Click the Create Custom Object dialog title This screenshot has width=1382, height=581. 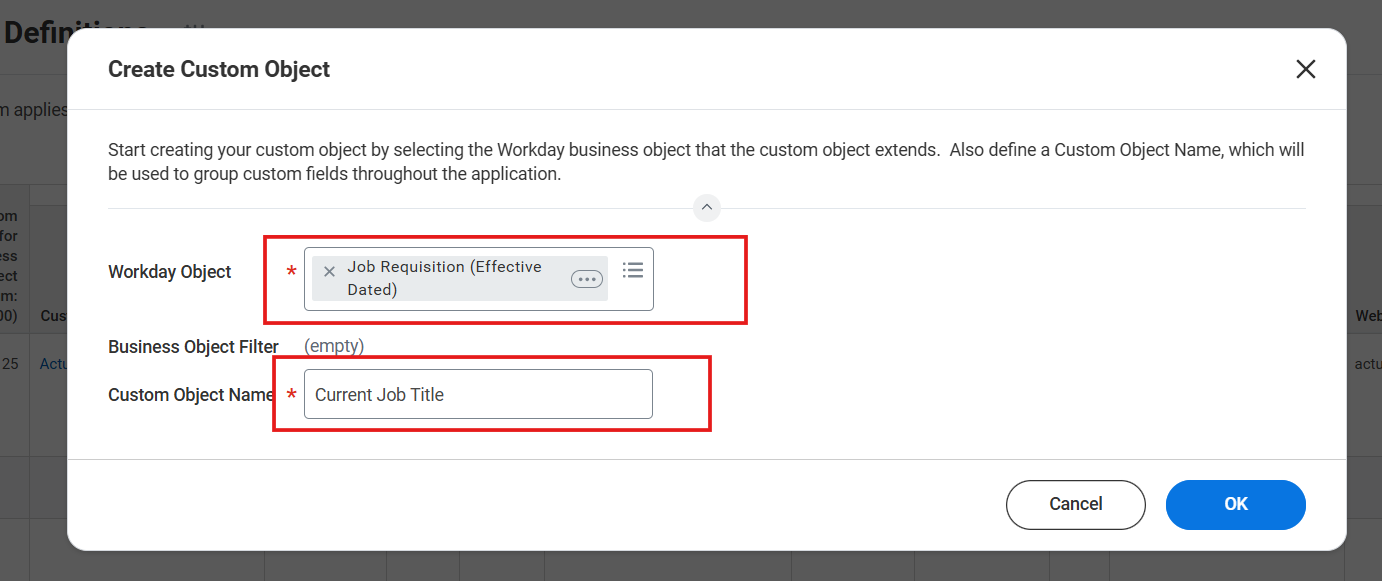(x=218, y=69)
